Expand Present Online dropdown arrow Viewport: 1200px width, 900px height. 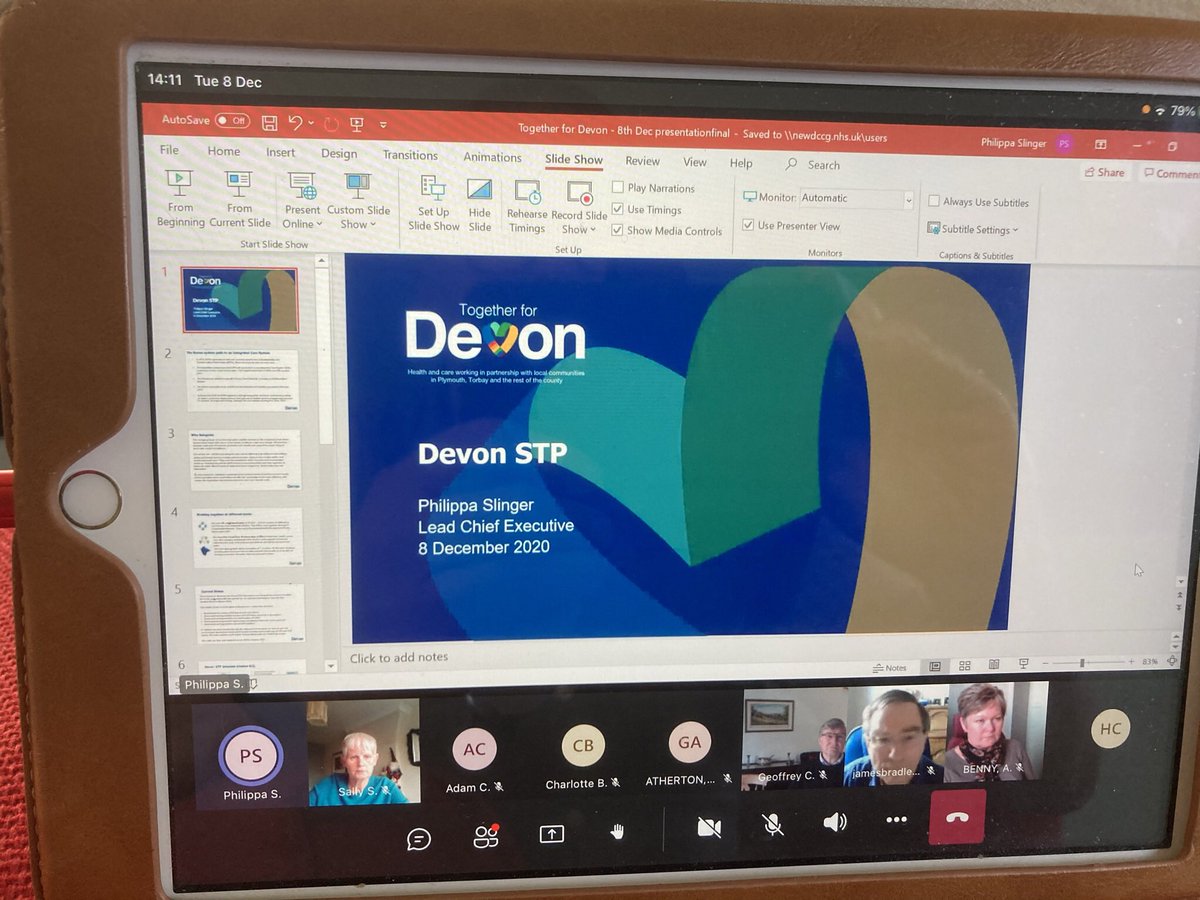pos(319,225)
